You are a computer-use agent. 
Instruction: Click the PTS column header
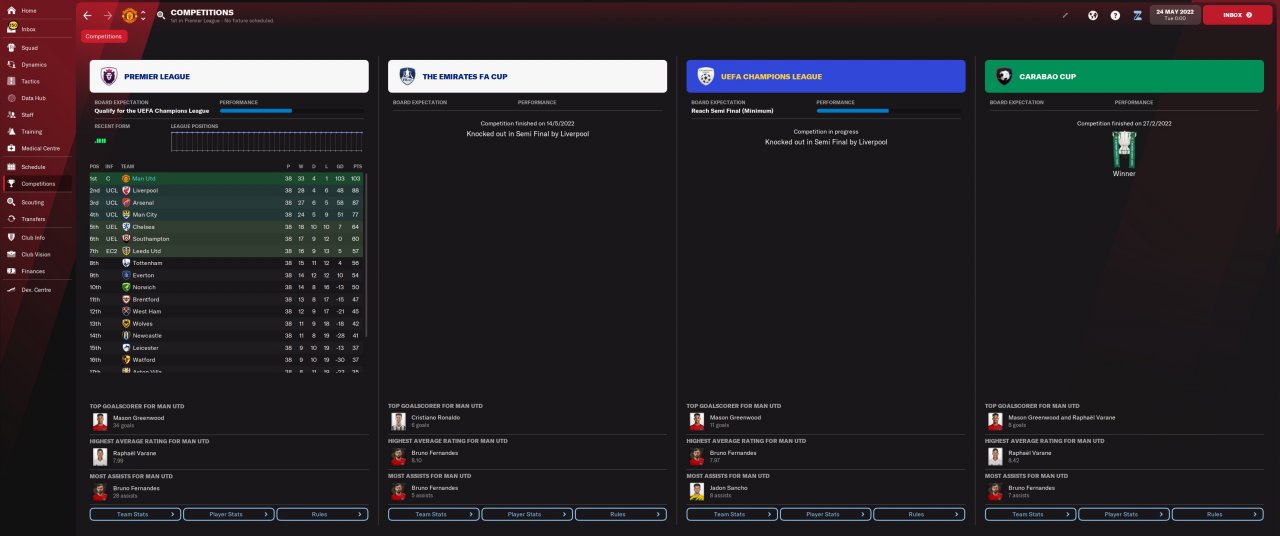pyautogui.click(x=357, y=166)
